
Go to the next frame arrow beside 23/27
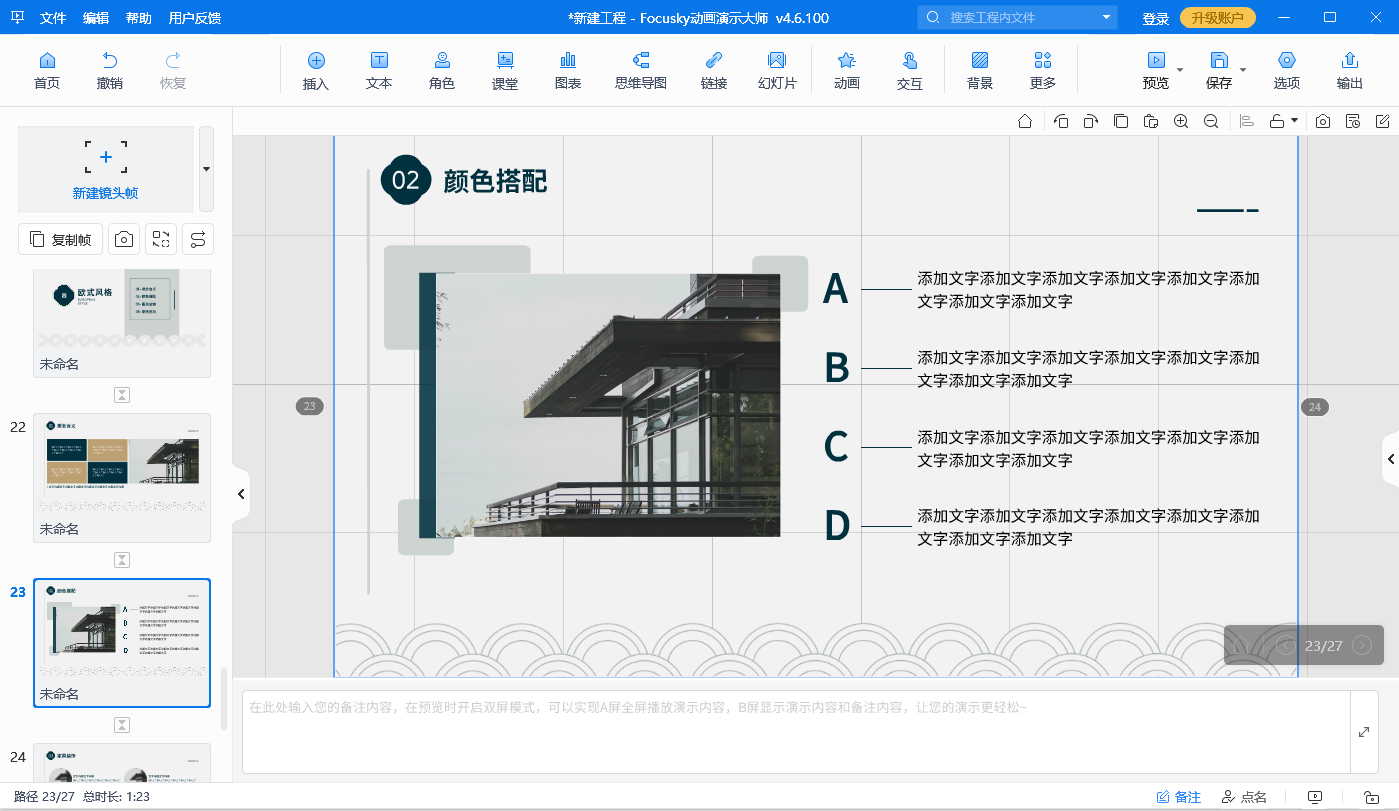(1362, 645)
